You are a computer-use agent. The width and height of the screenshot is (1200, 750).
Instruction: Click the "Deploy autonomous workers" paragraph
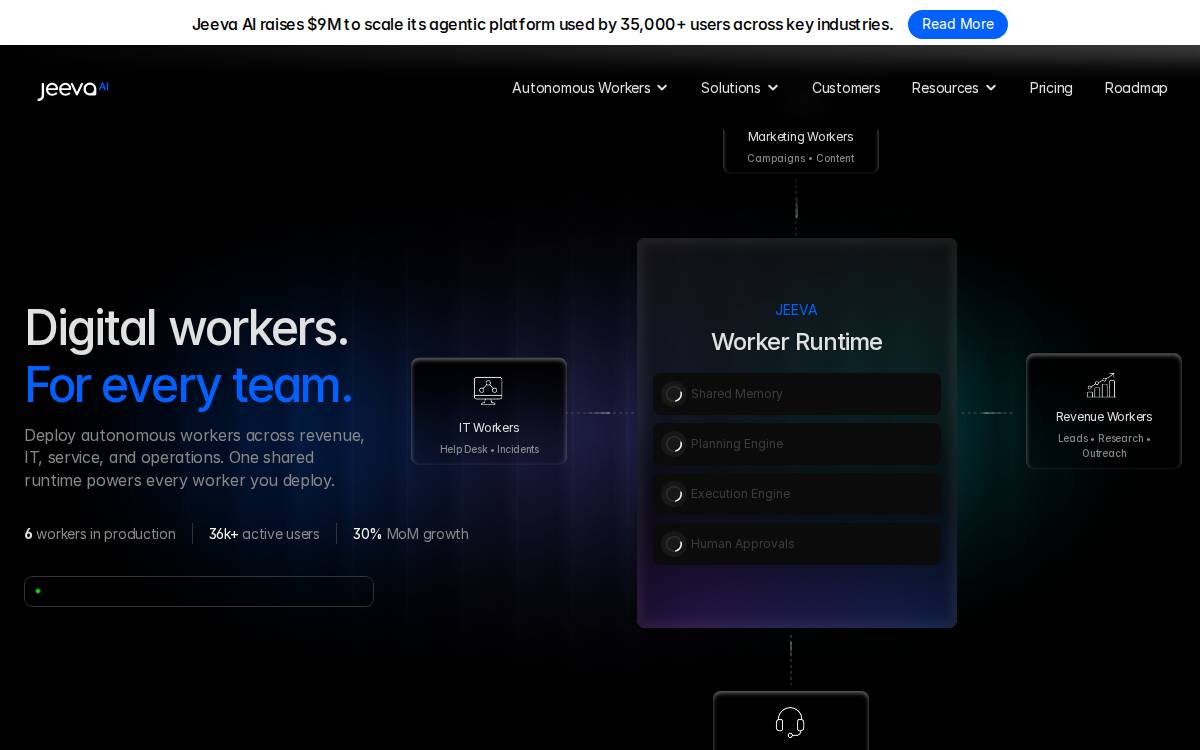[x=194, y=458]
